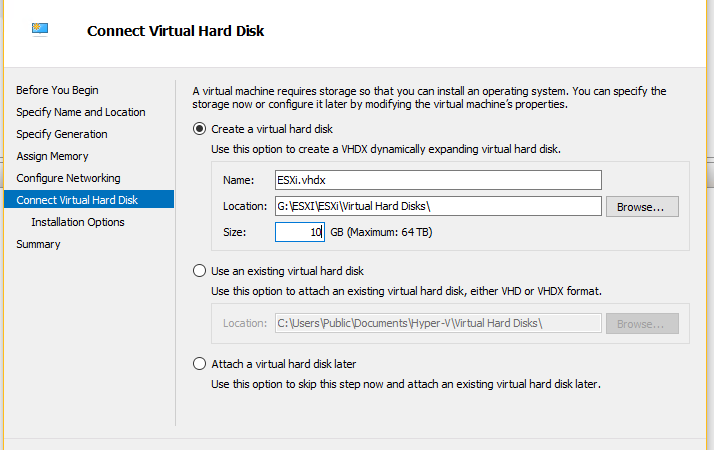
Task: Go to Before You Begin step
Action: click(57, 90)
